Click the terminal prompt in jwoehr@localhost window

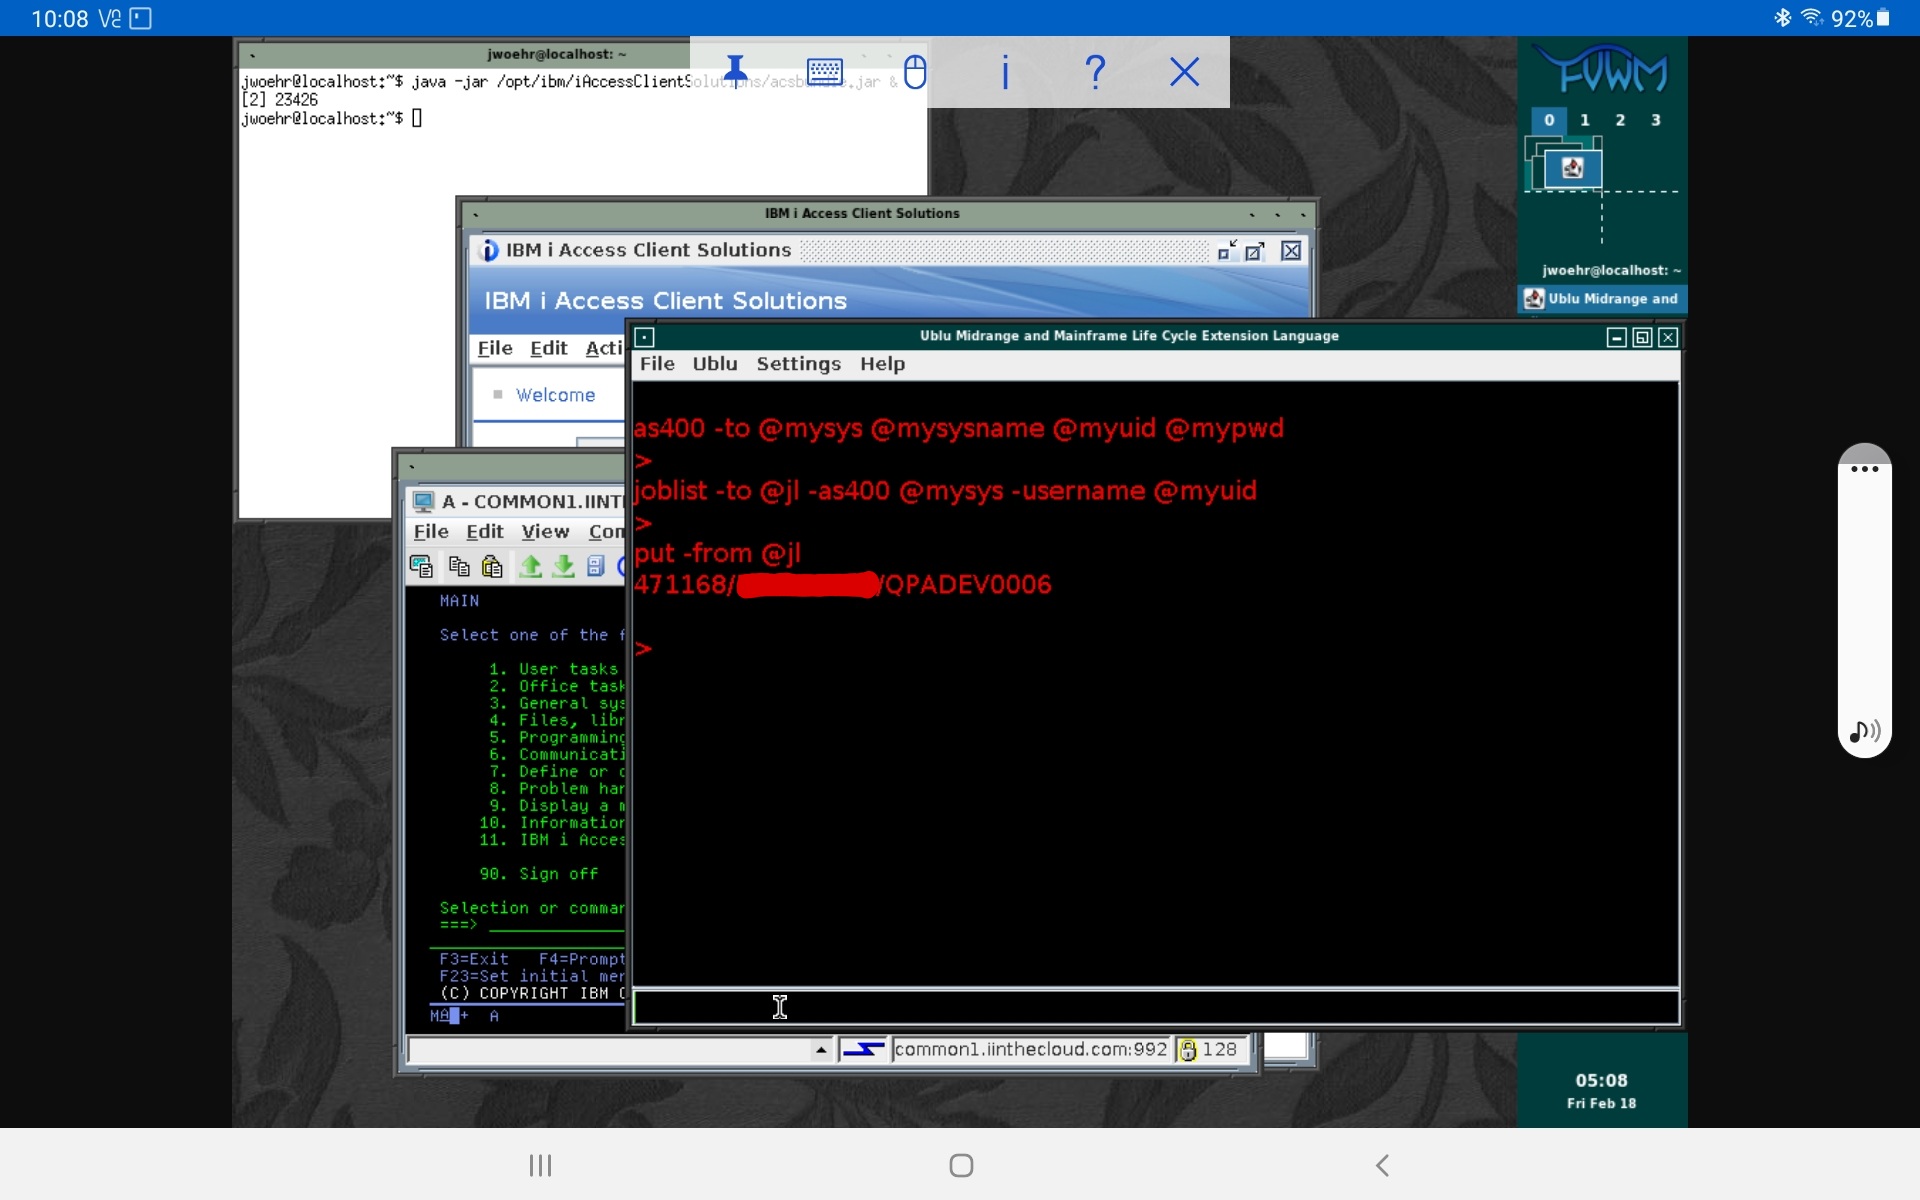(x=331, y=118)
